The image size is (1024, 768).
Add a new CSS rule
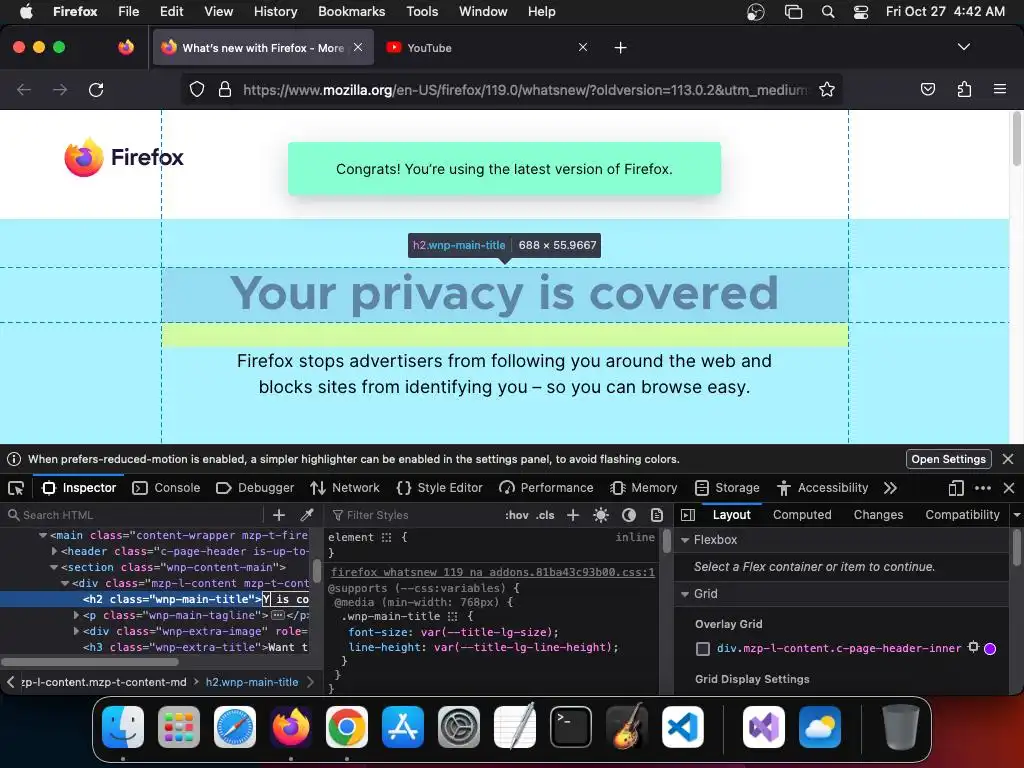click(x=573, y=515)
